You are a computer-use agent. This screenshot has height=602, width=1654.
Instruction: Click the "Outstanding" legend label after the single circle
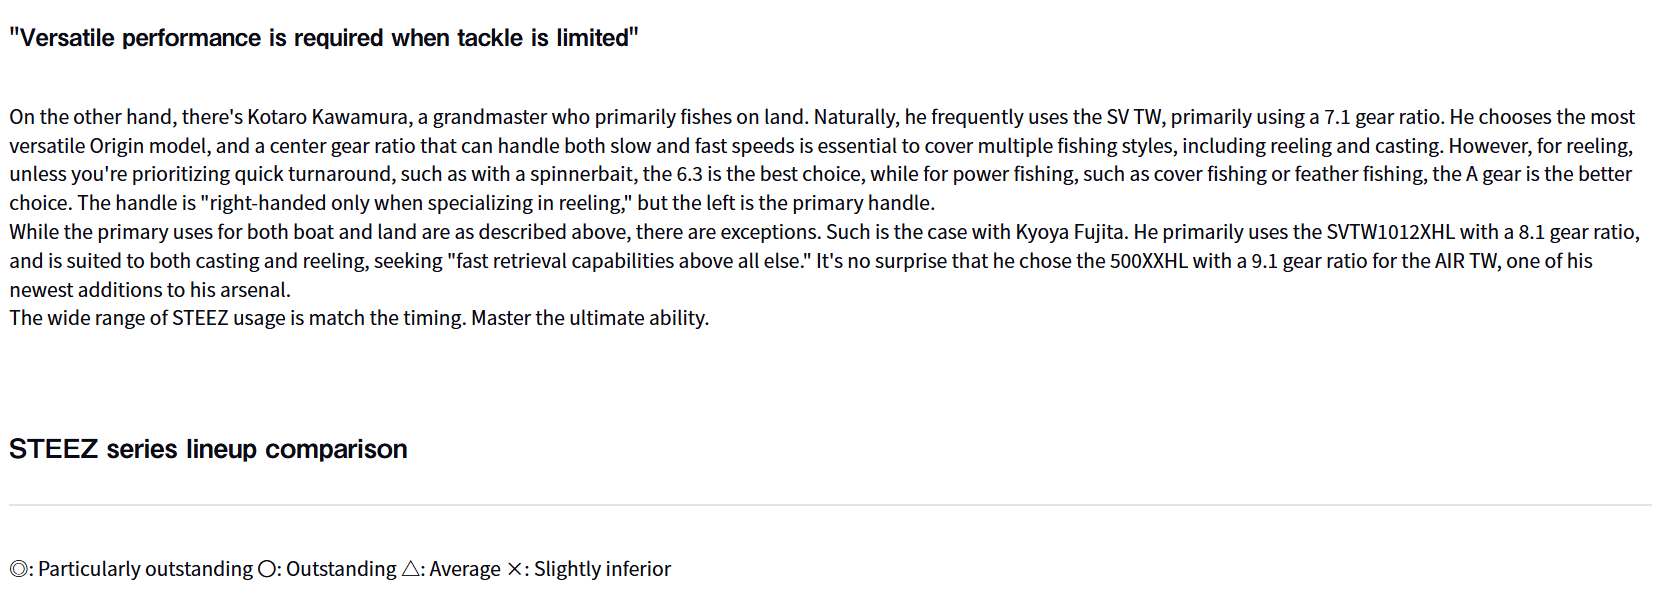coord(341,569)
